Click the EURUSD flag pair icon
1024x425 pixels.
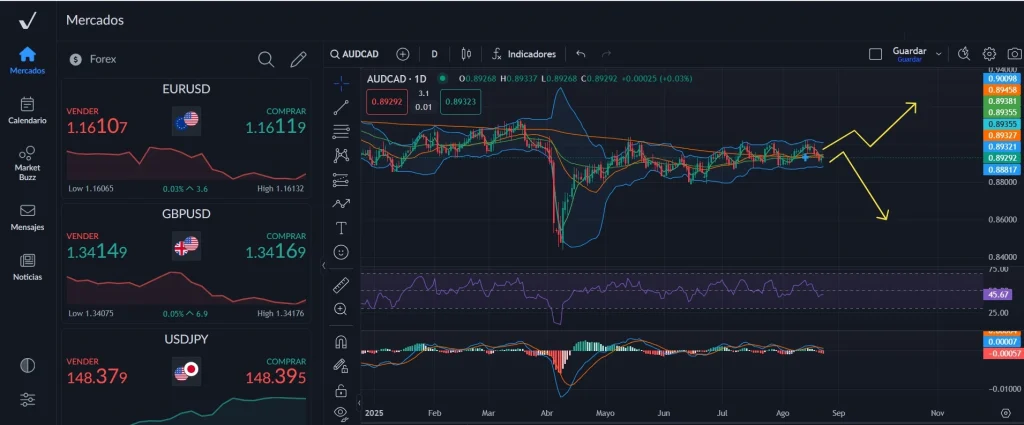click(186, 121)
